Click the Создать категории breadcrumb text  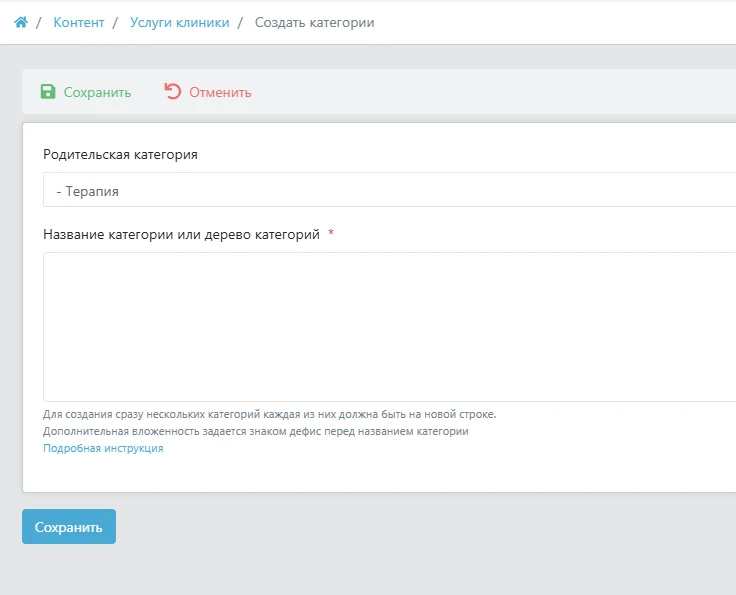point(315,22)
